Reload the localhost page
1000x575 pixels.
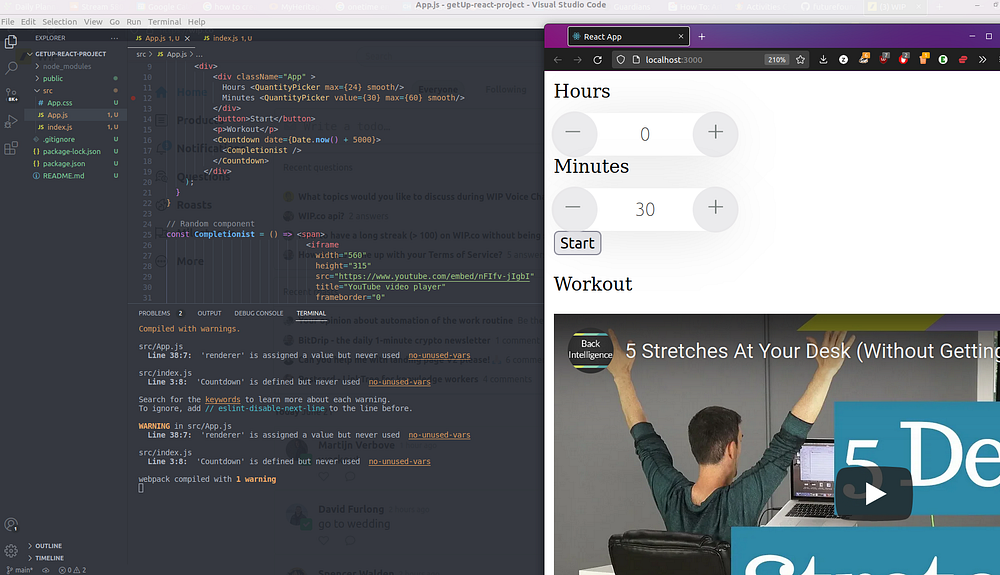click(x=598, y=60)
